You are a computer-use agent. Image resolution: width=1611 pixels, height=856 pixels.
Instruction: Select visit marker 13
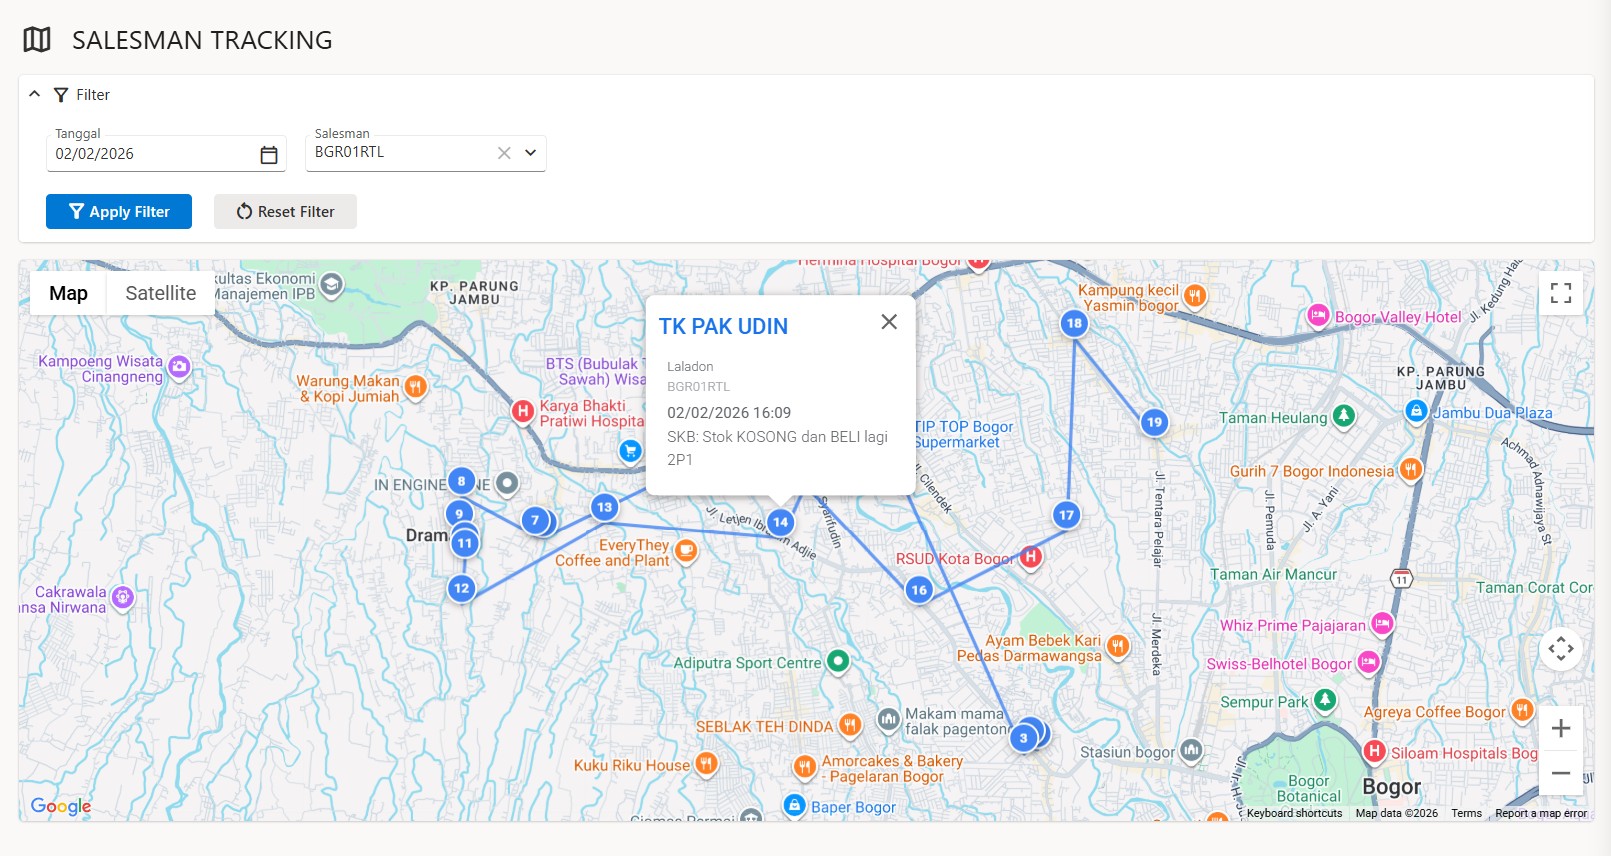(x=604, y=507)
